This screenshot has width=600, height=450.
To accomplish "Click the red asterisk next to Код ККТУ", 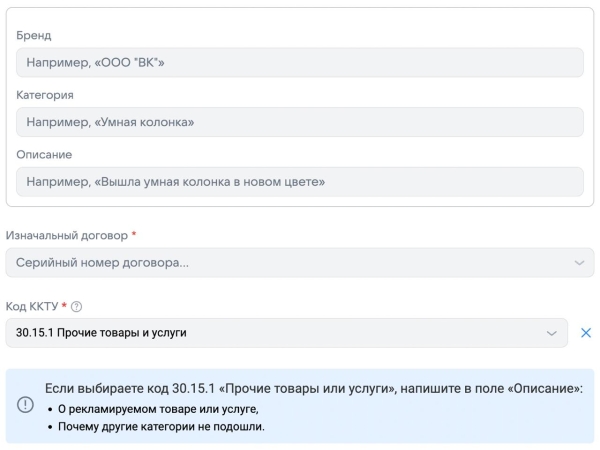I will click(64, 306).
